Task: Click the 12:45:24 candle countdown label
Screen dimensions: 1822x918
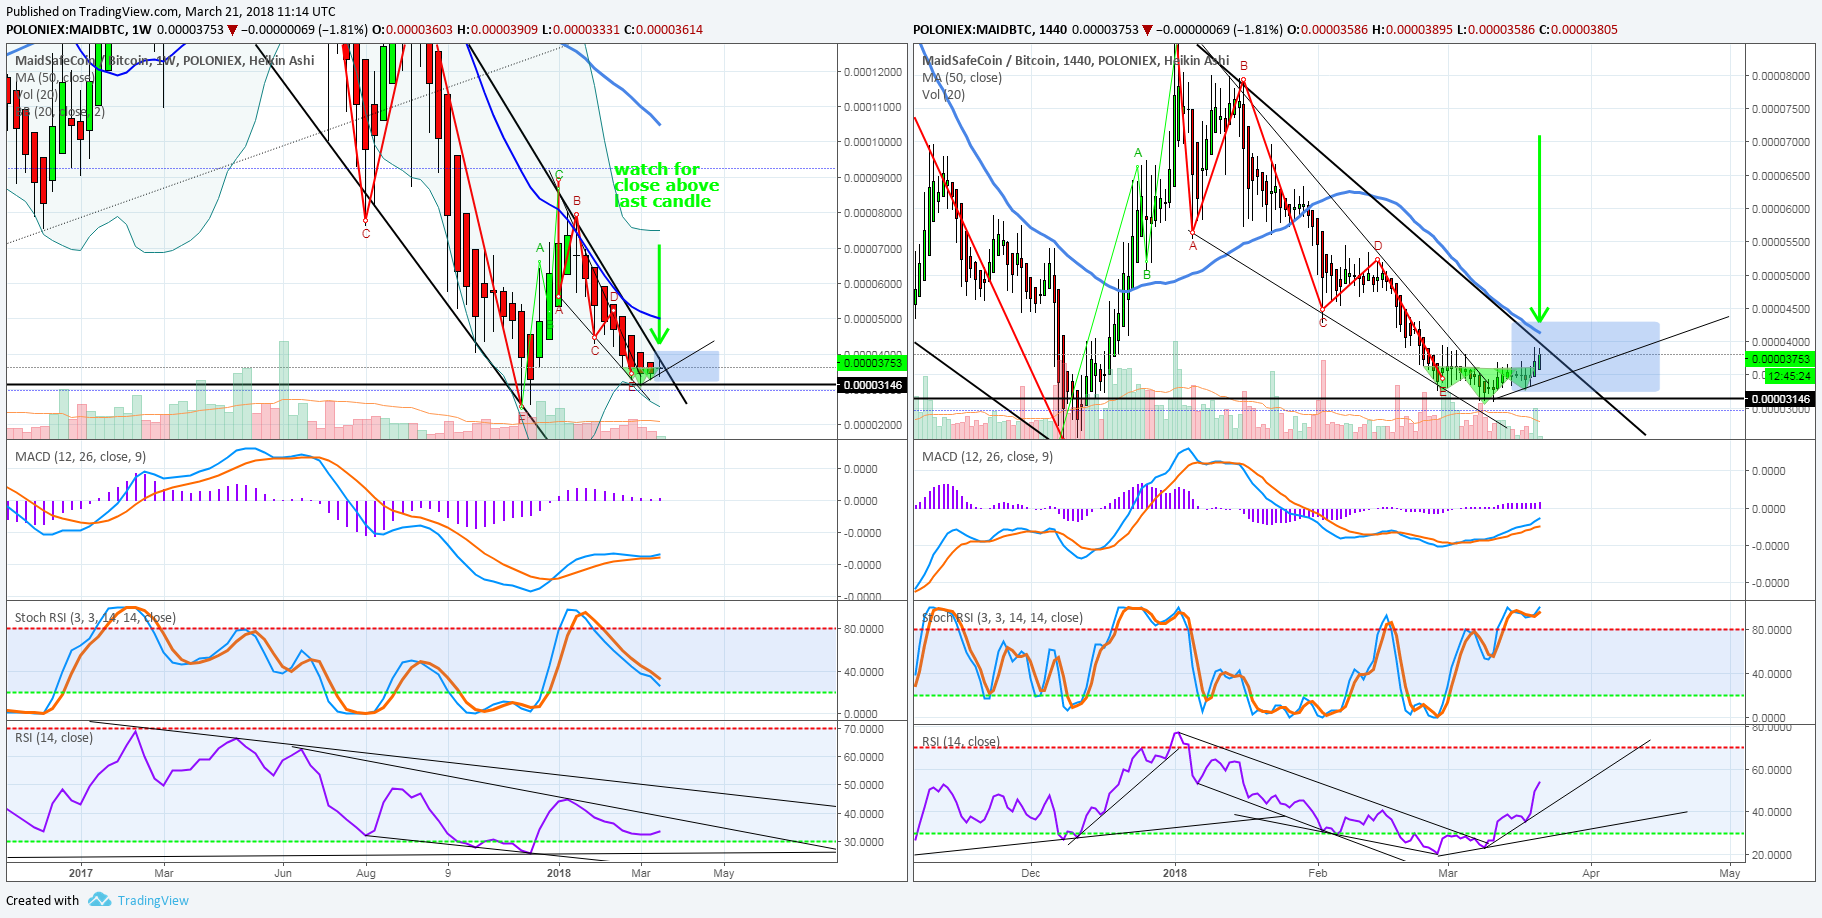Action: coord(1789,376)
